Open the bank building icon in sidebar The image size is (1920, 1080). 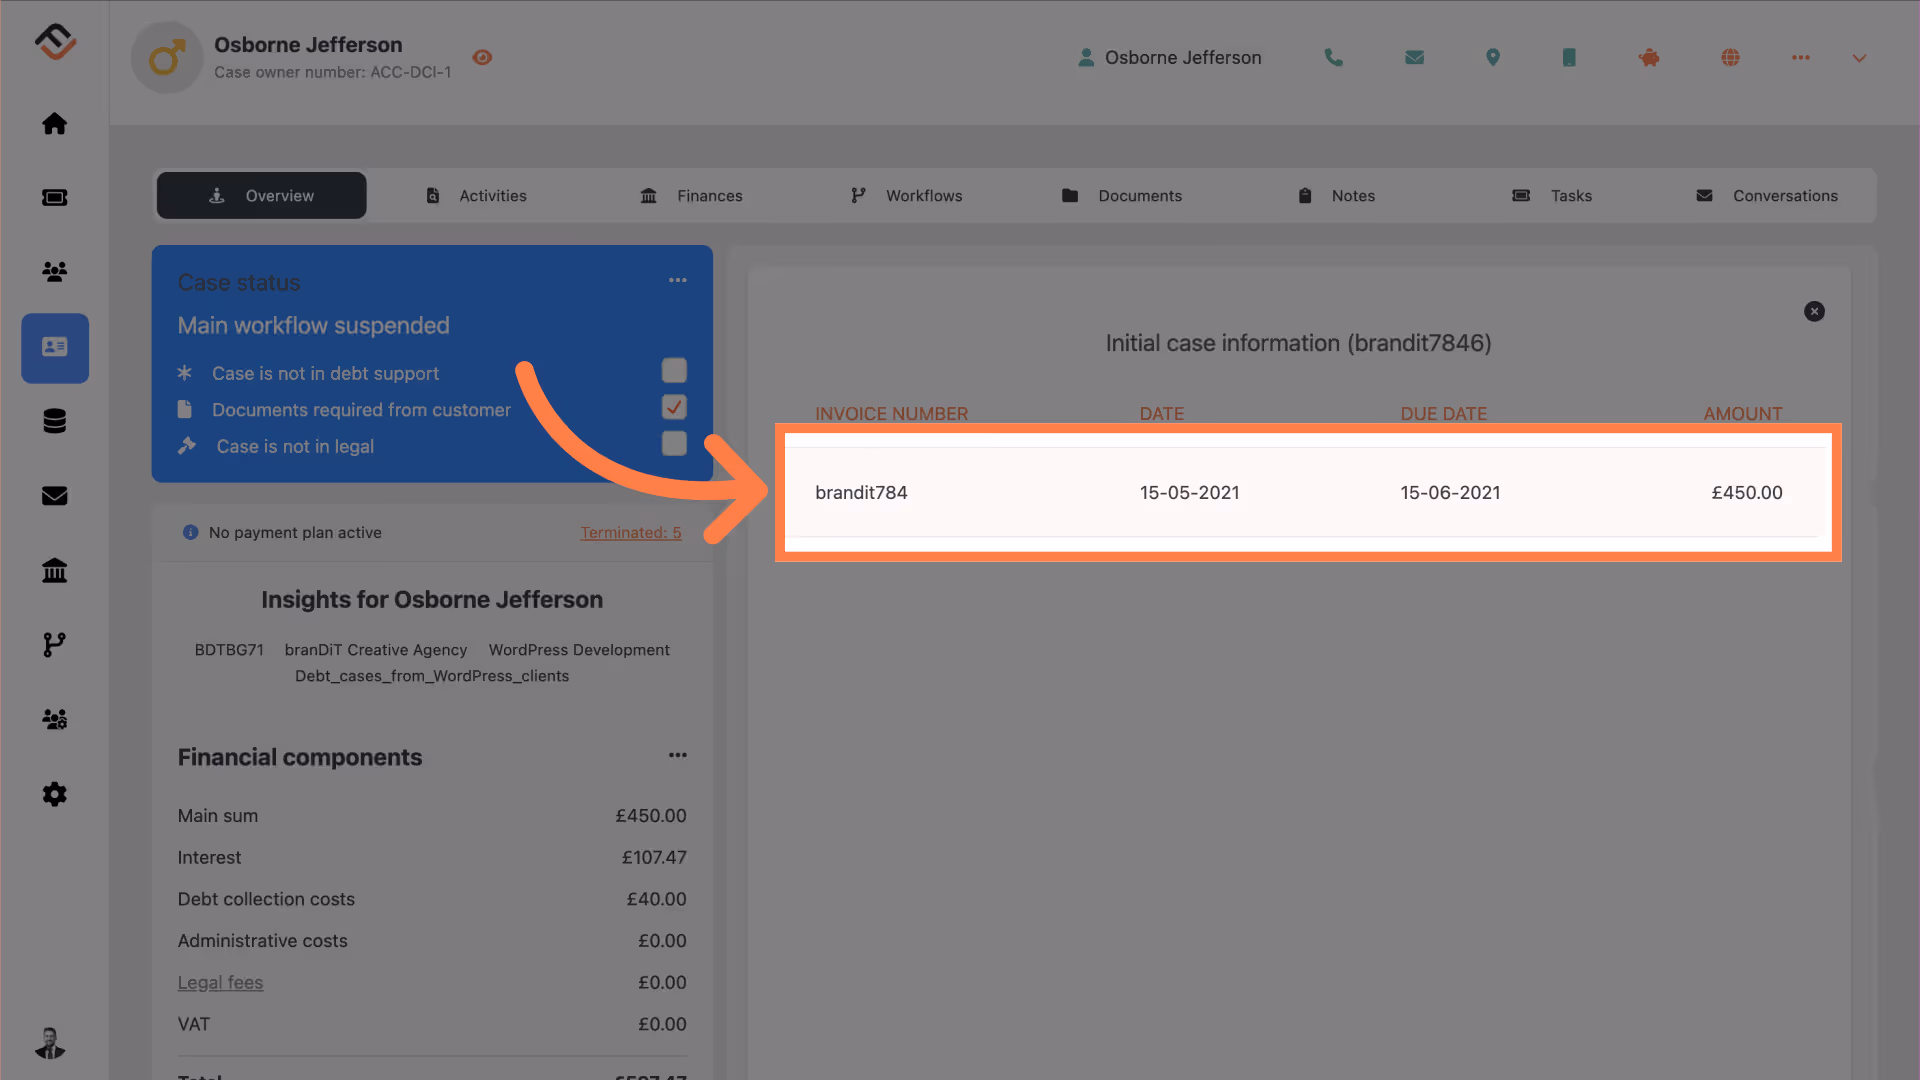click(55, 570)
